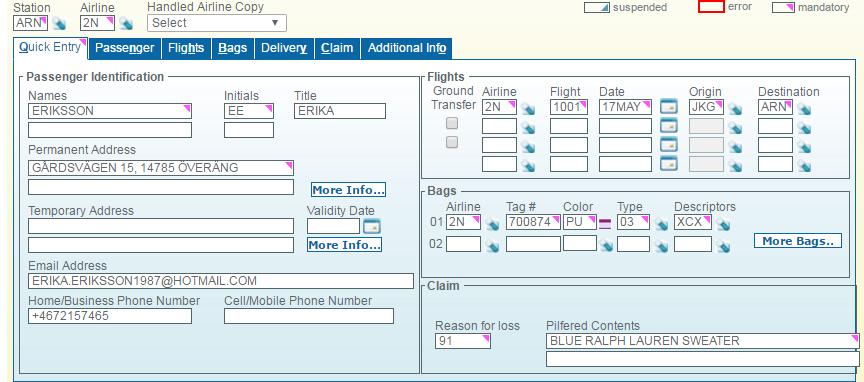Tick the second Ground Transfer checkbox
This screenshot has width=864, height=382.
pos(452,143)
